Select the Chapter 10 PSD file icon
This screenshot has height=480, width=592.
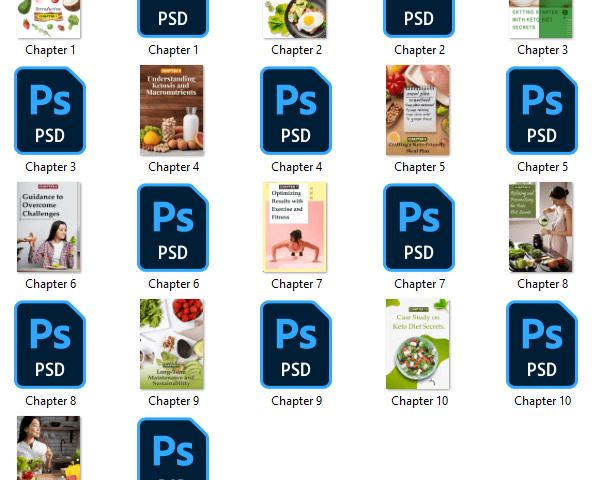click(x=542, y=344)
